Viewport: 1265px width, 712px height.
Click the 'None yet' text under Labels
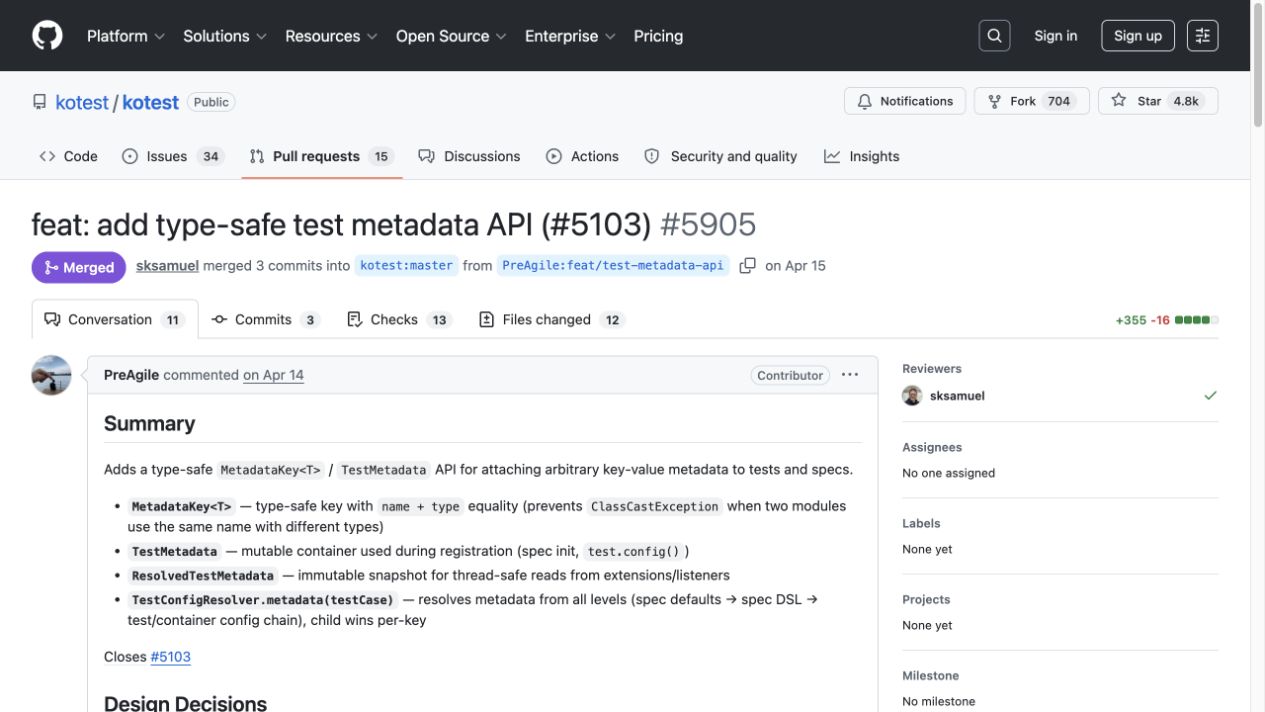927,549
